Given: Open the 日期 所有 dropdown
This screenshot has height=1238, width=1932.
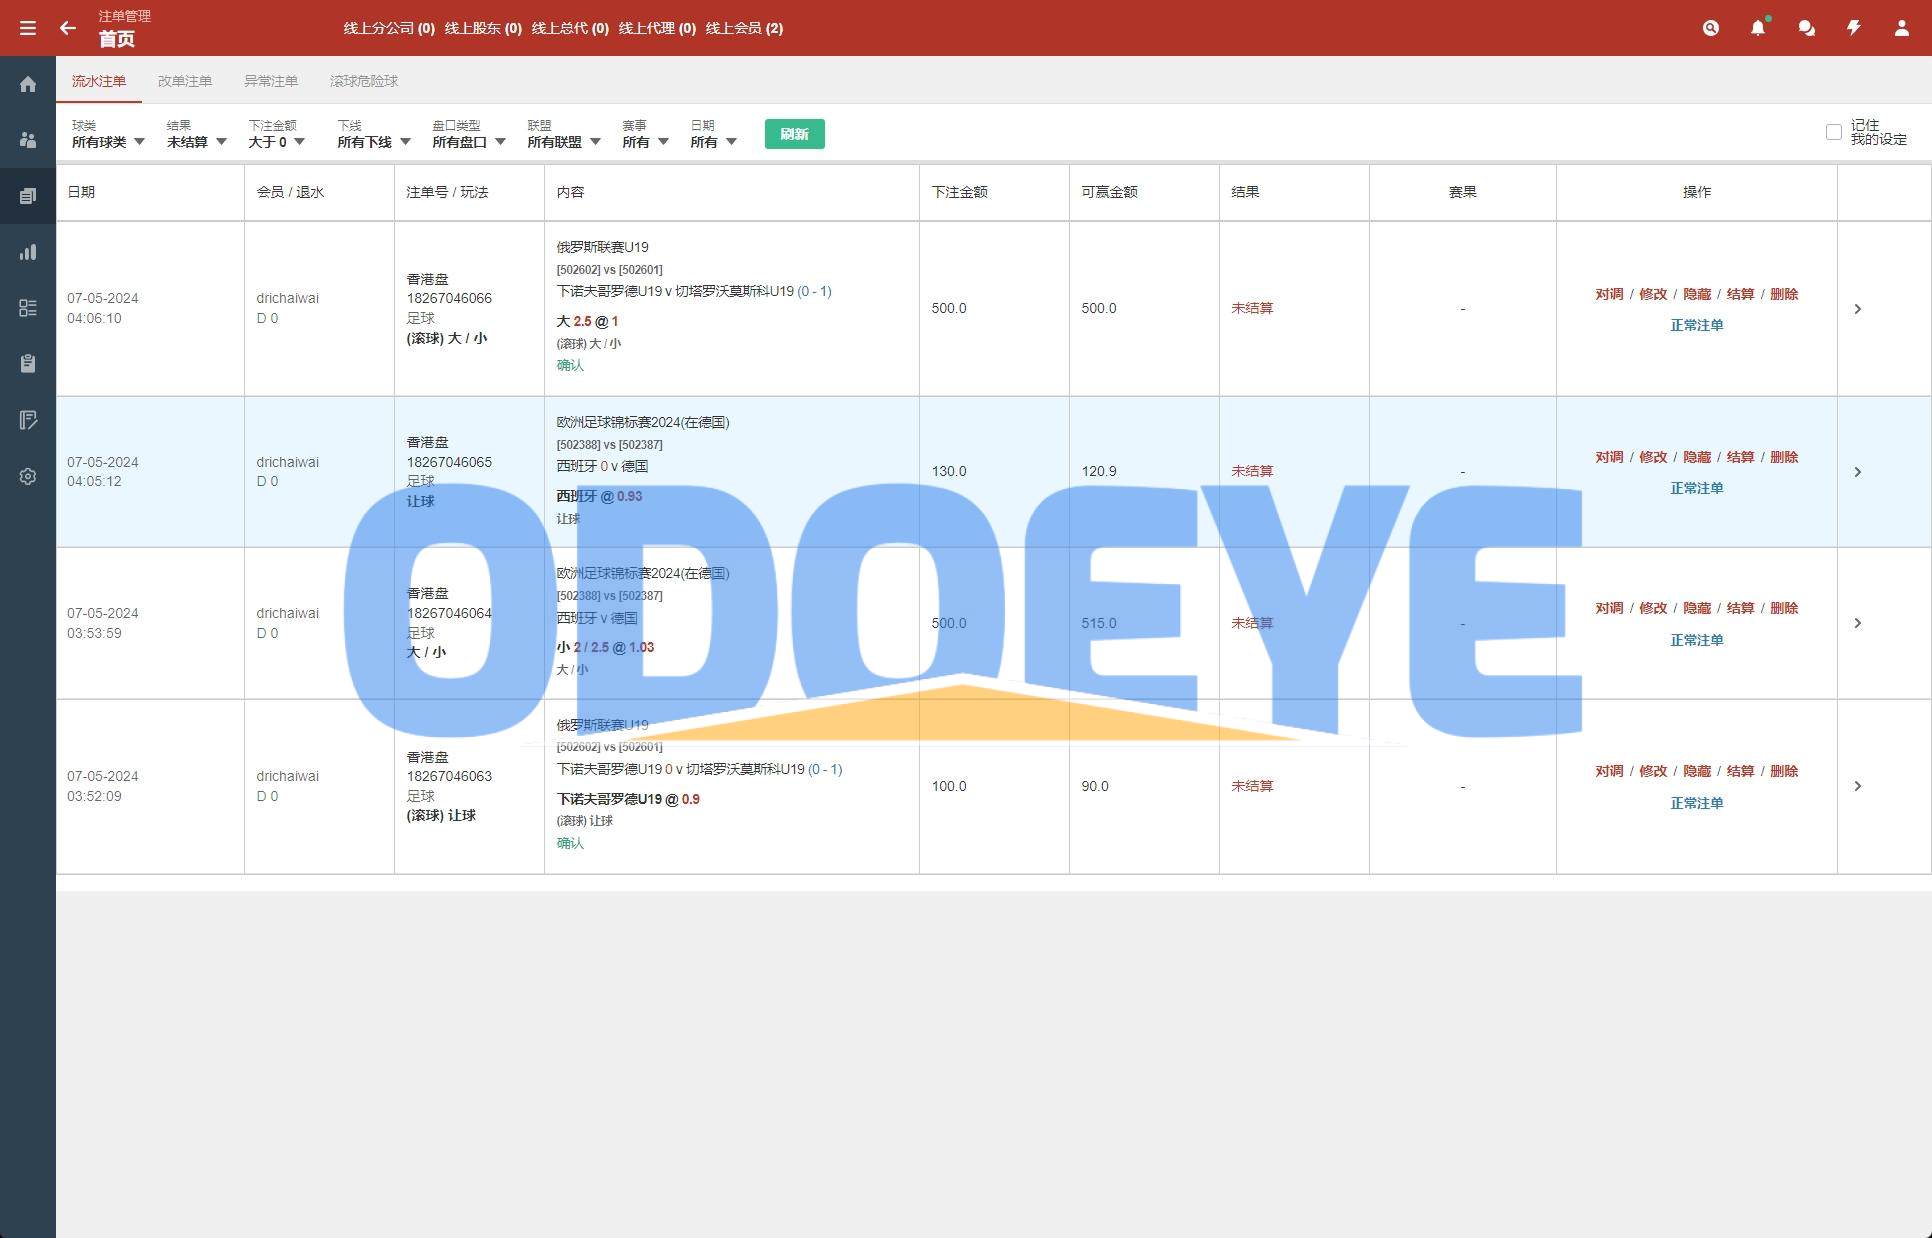Looking at the screenshot, I should [x=713, y=134].
